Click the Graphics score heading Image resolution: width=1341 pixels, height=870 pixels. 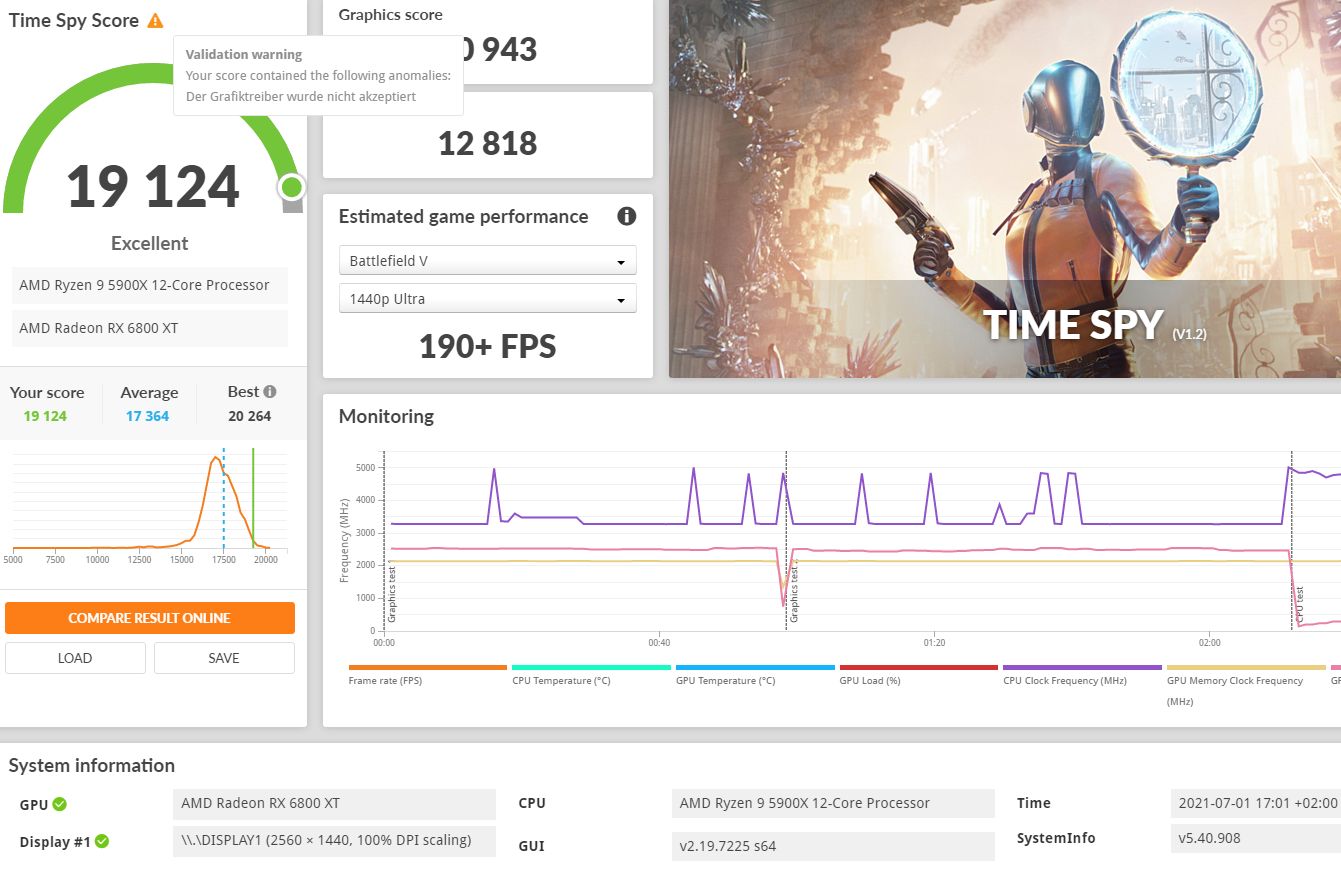click(x=390, y=15)
